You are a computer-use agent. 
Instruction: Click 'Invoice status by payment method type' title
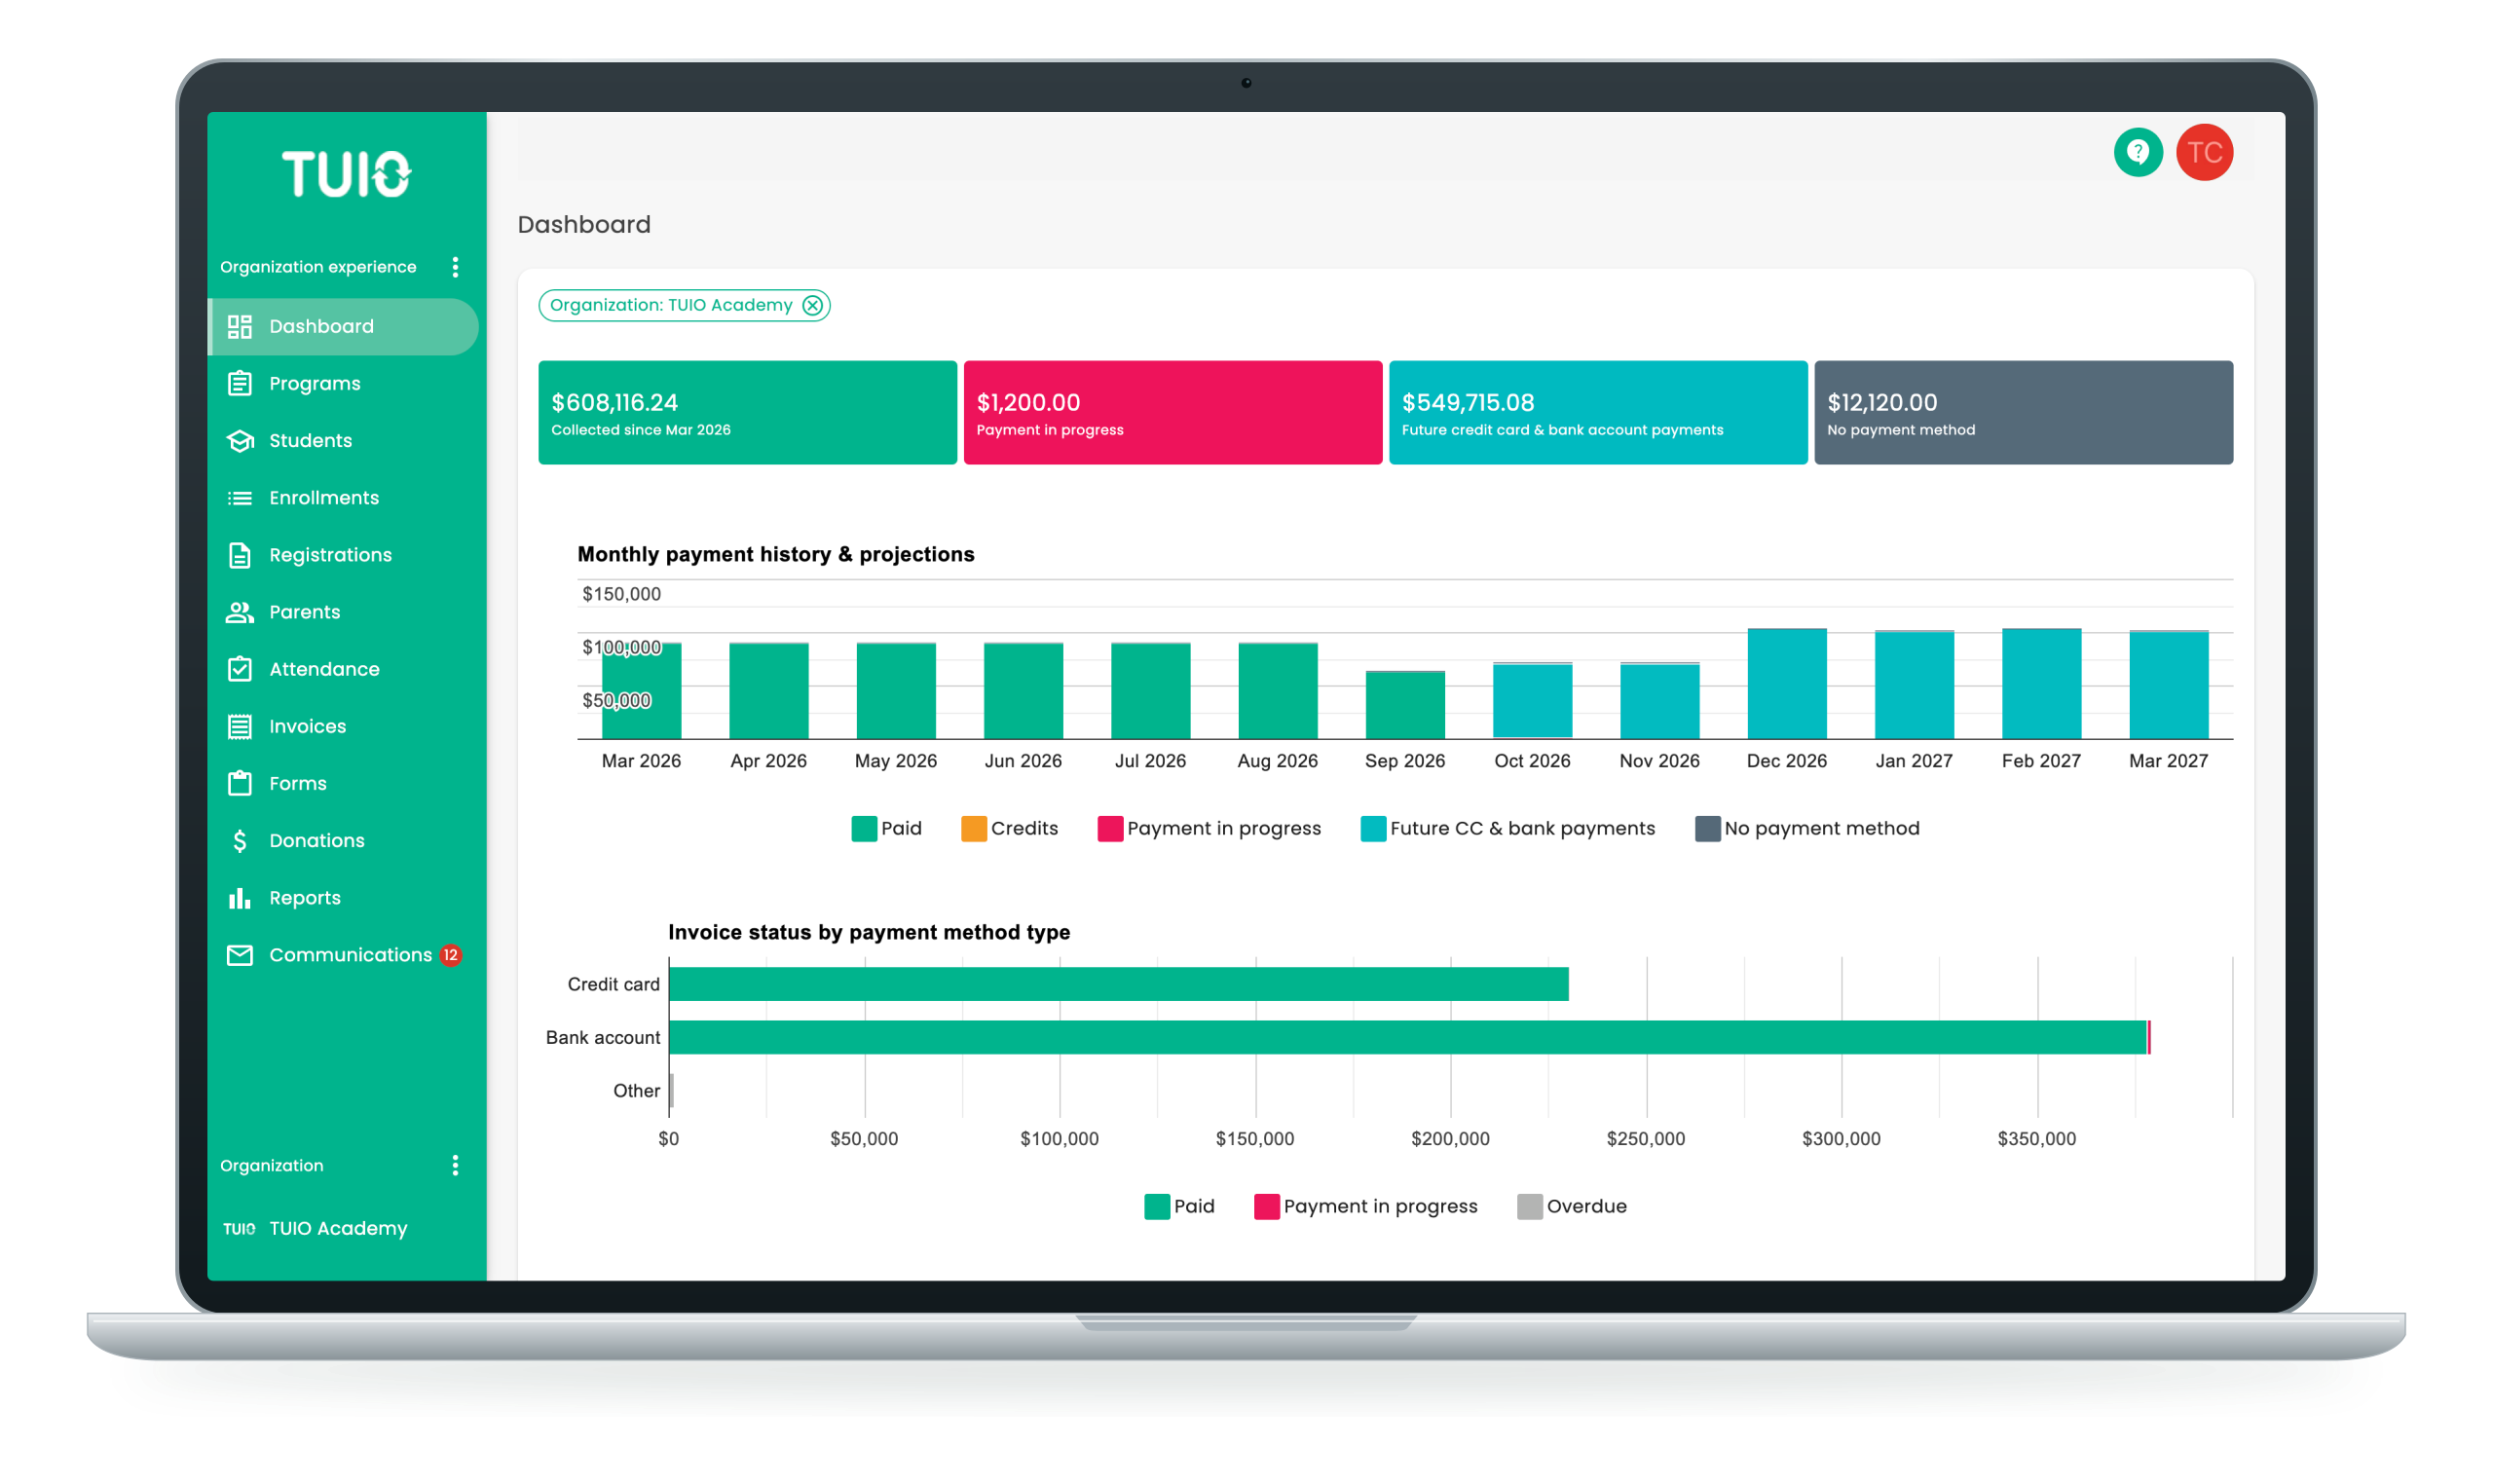[x=868, y=932]
